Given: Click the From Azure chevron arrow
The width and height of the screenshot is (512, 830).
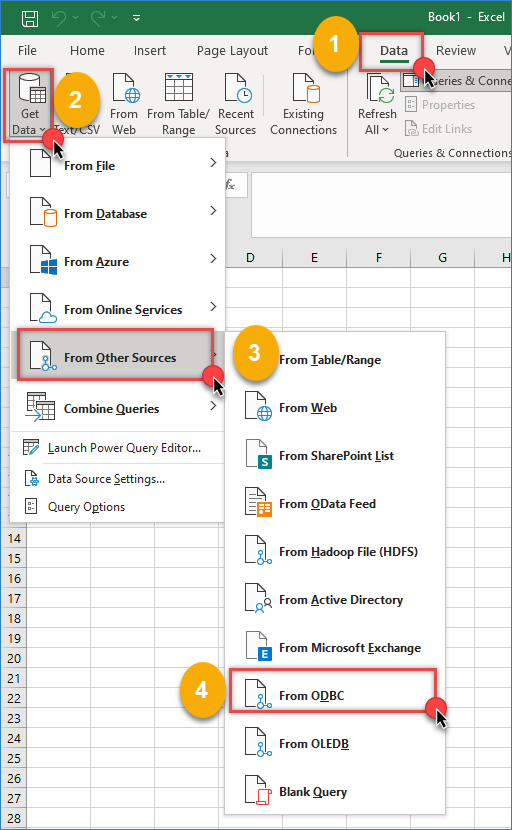Looking at the screenshot, I should pos(213,258).
